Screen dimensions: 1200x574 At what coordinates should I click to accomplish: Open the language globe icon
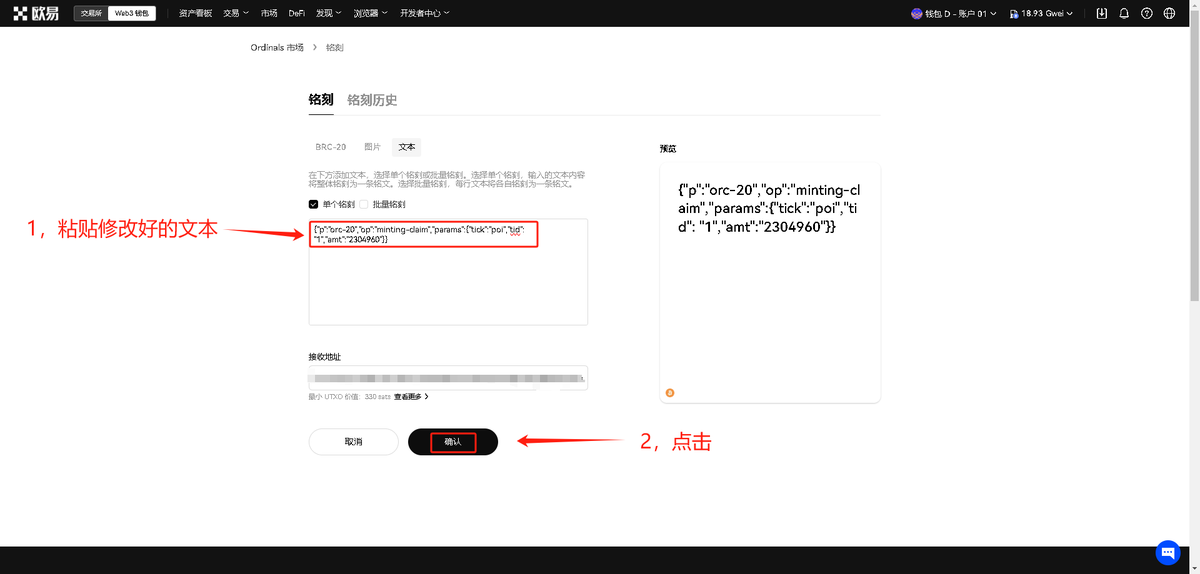tap(1170, 13)
